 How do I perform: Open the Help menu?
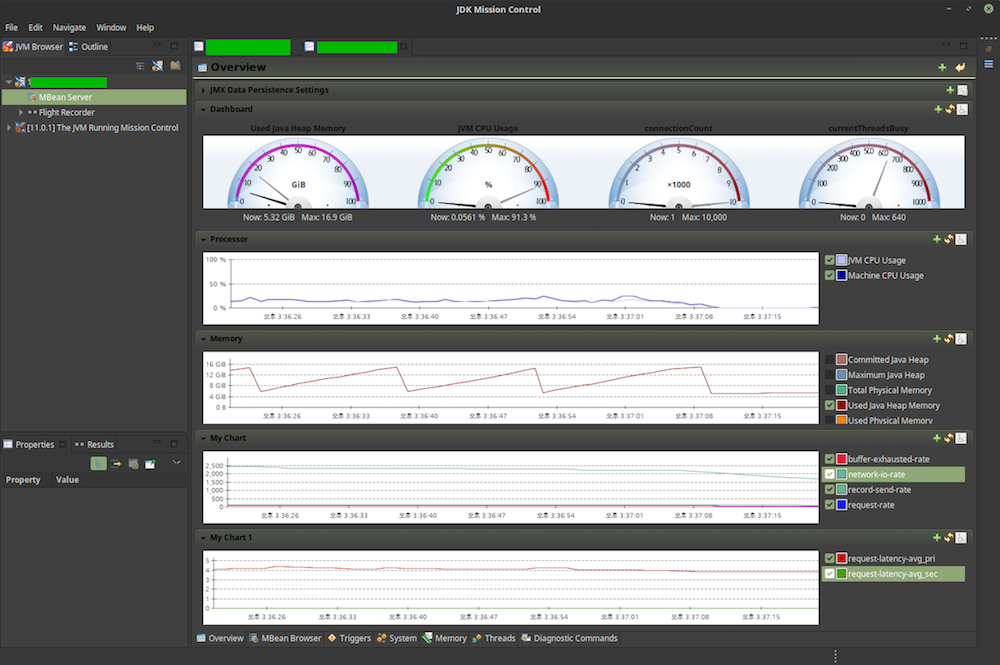pos(145,27)
